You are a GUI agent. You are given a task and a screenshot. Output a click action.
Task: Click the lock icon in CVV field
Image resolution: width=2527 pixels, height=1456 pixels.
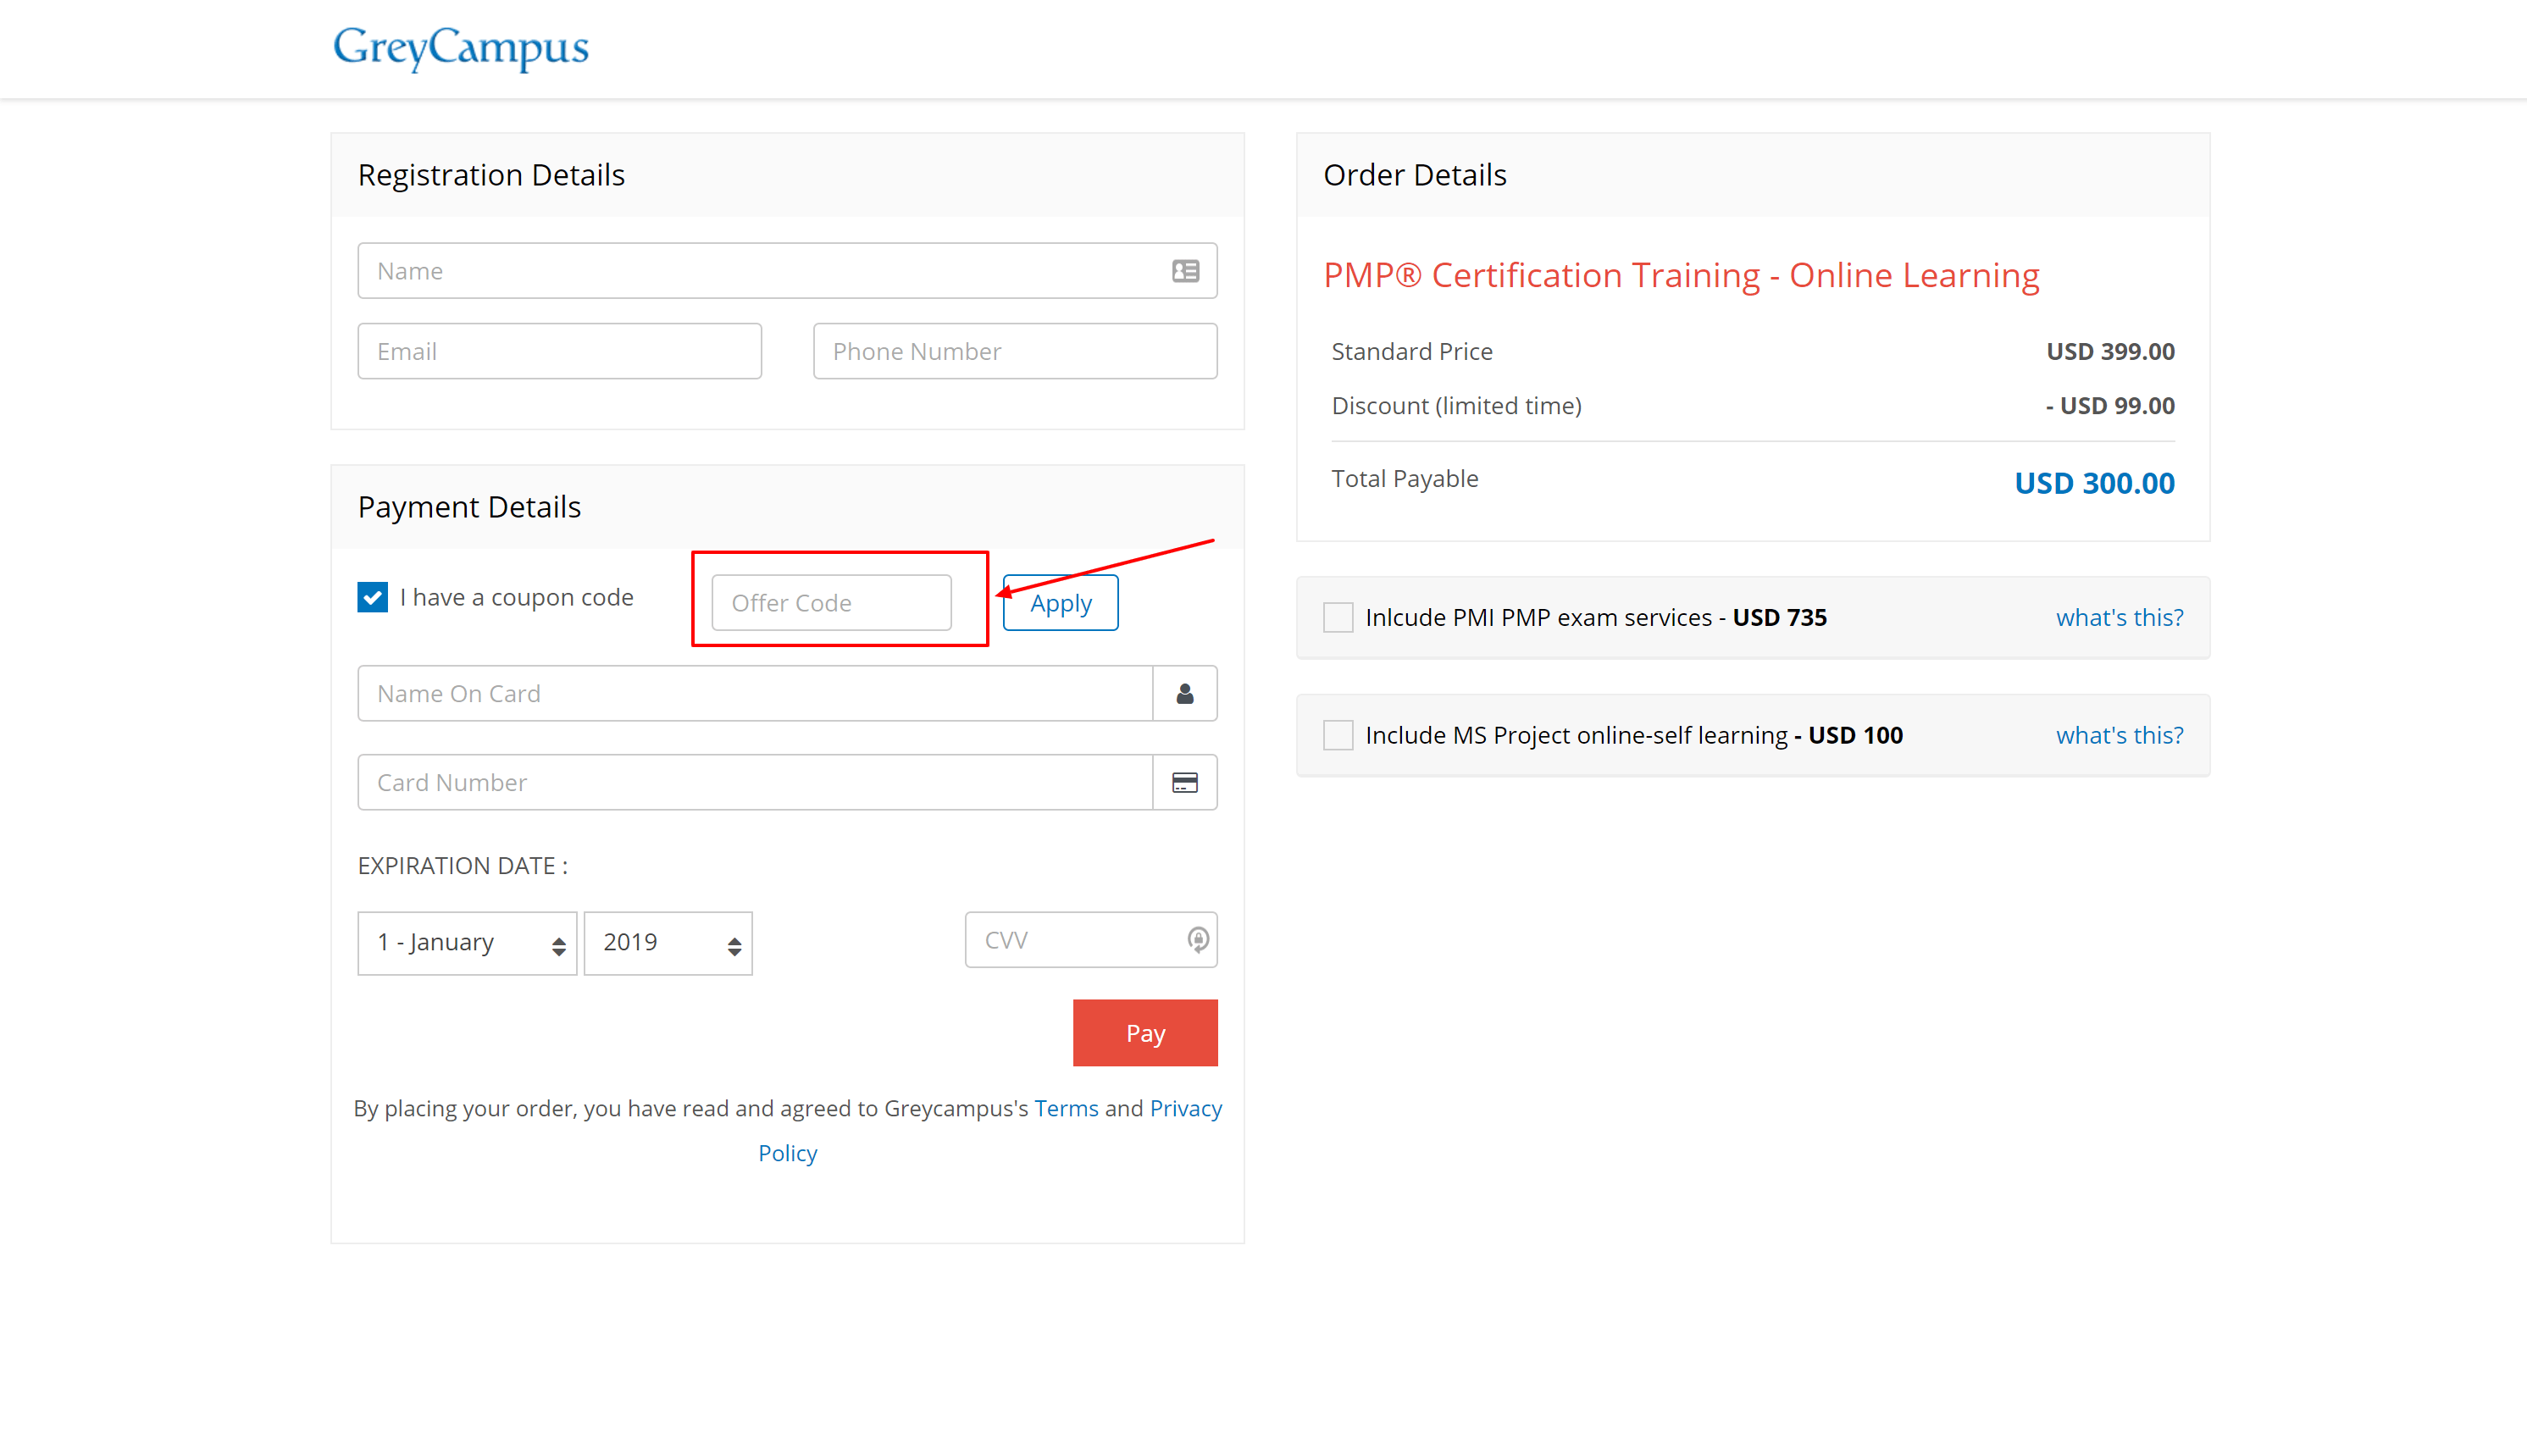pyautogui.click(x=1197, y=939)
